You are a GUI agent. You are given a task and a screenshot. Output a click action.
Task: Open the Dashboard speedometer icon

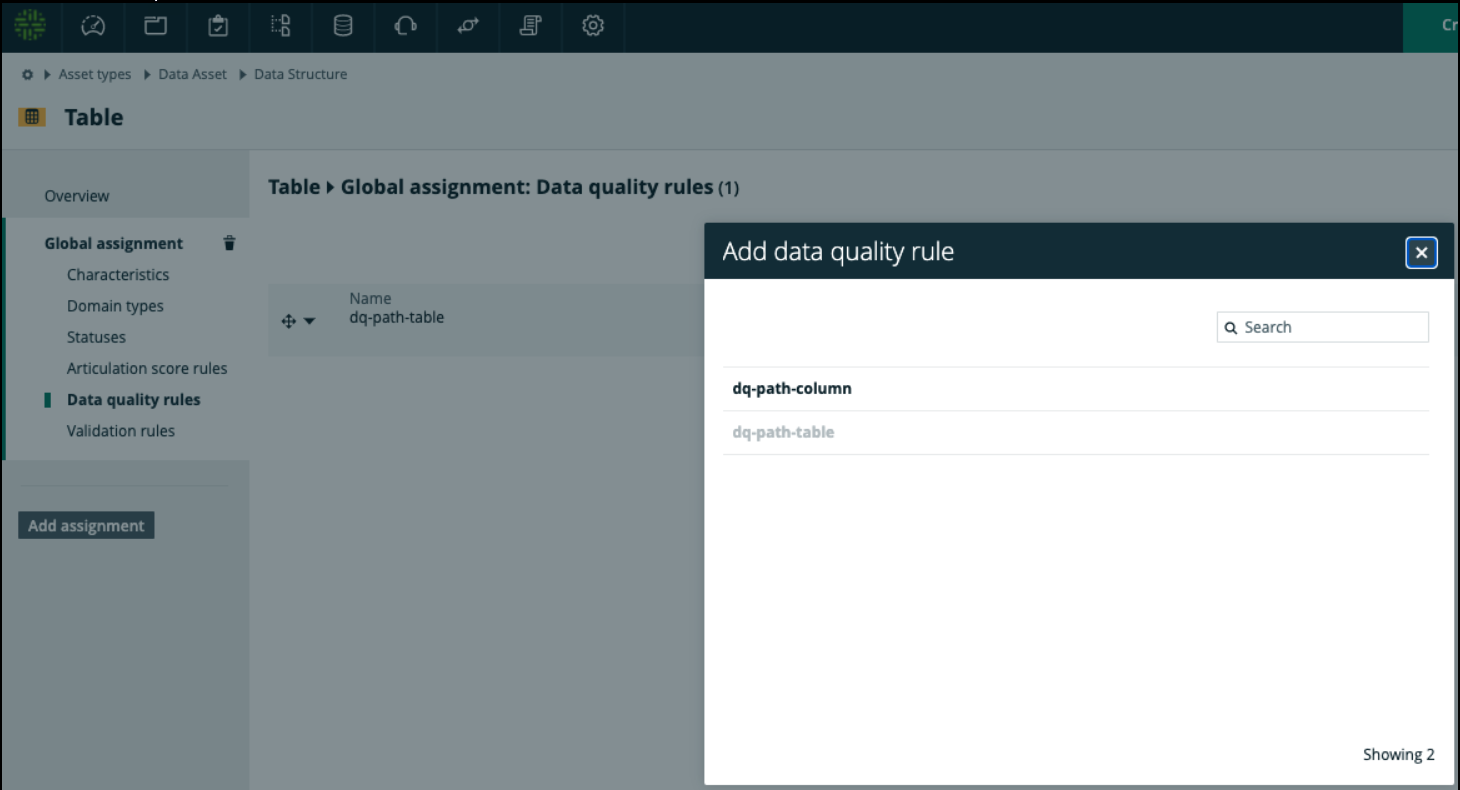click(92, 27)
